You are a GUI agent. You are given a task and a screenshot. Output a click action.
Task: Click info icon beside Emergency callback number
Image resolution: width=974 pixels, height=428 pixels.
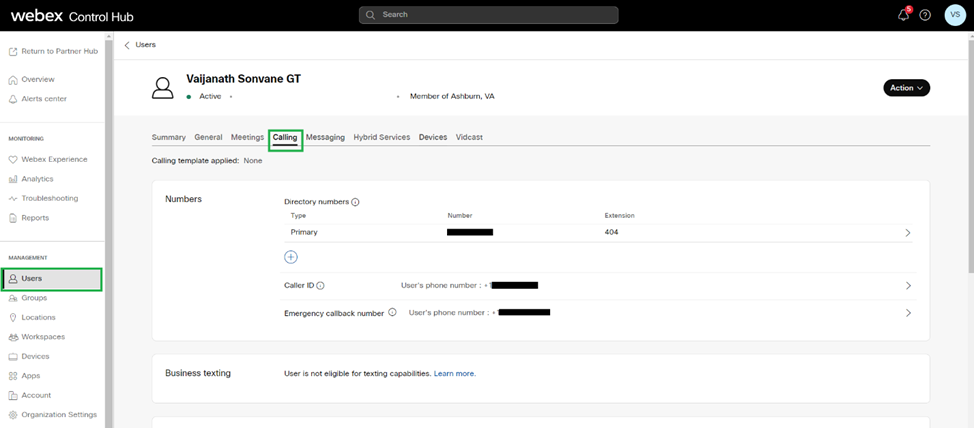point(392,312)
